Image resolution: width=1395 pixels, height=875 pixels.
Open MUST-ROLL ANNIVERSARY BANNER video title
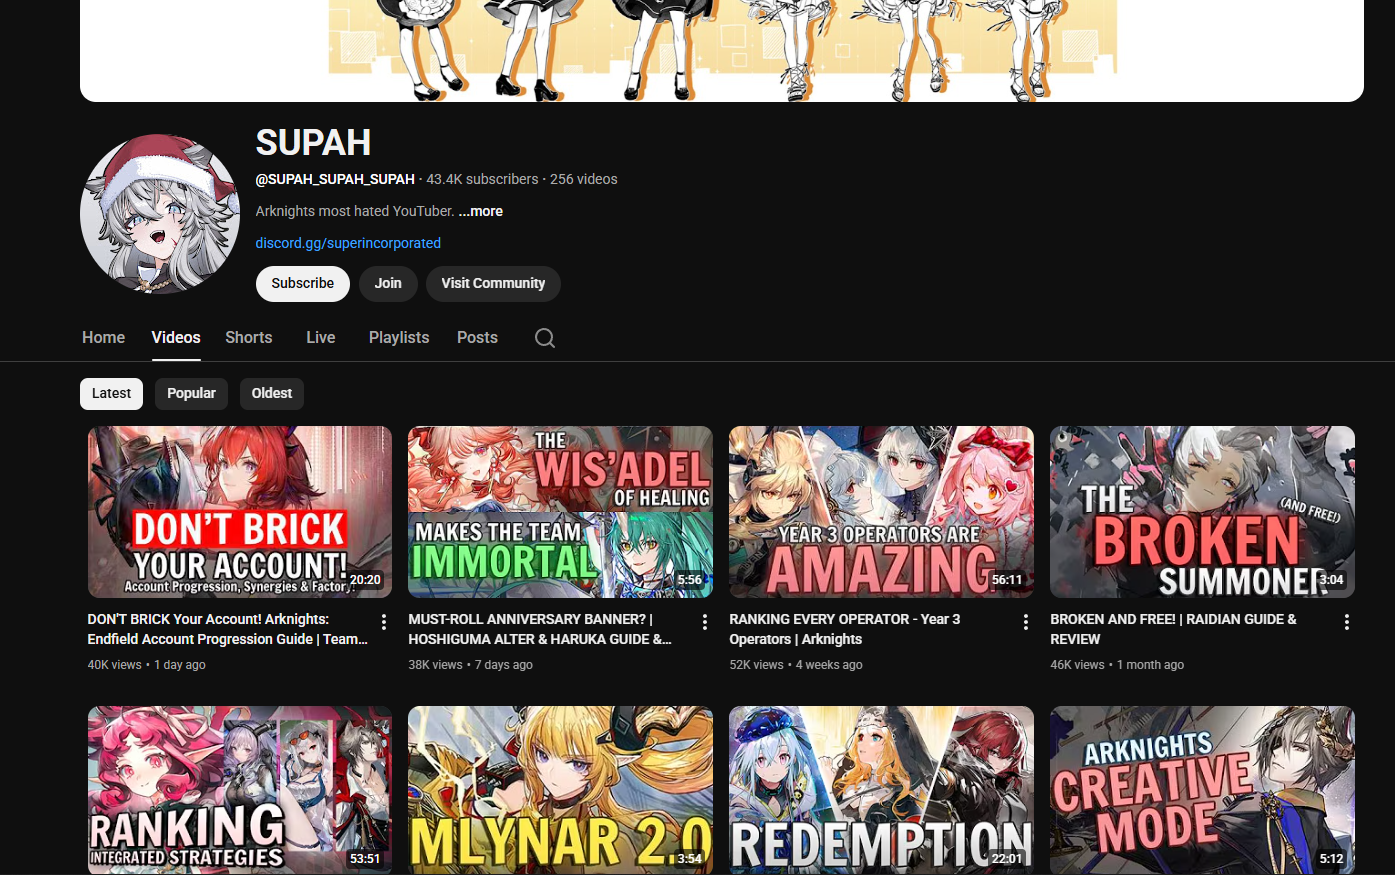point(540,629)
